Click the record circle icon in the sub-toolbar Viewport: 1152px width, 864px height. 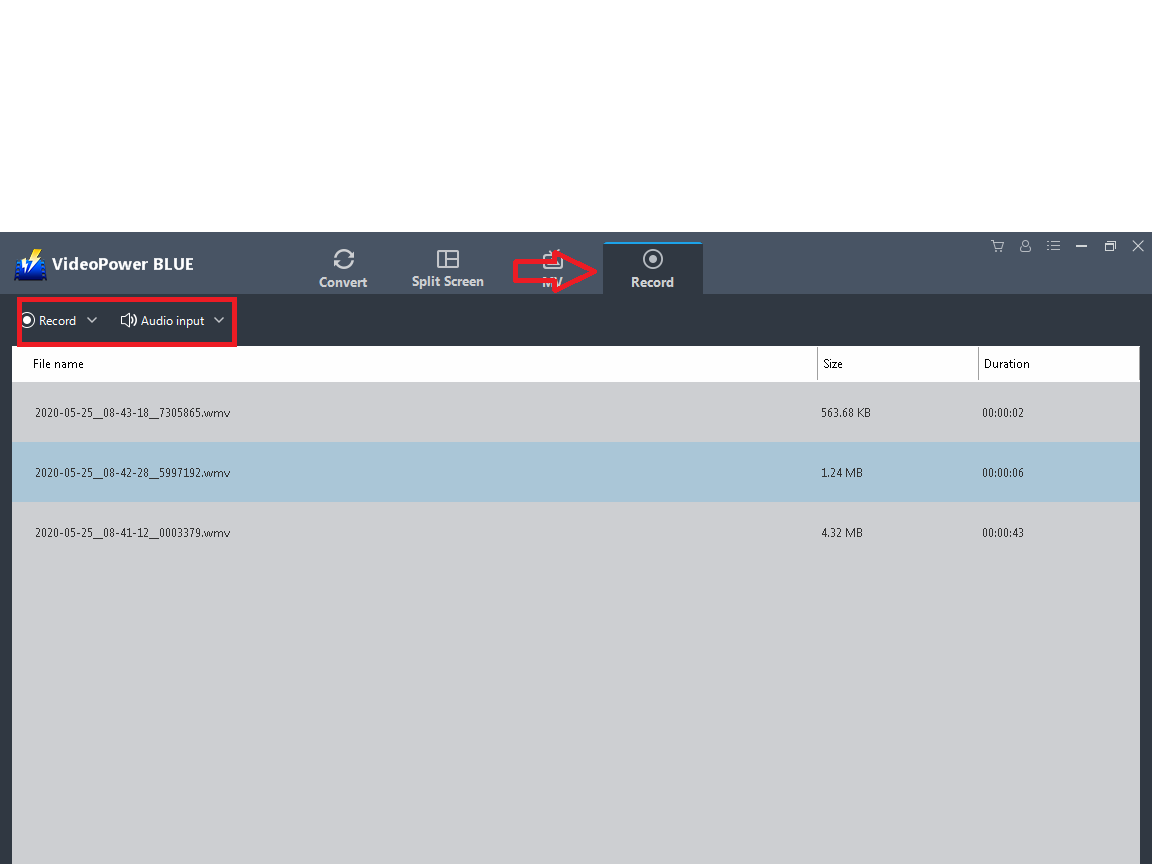point(27,320)
